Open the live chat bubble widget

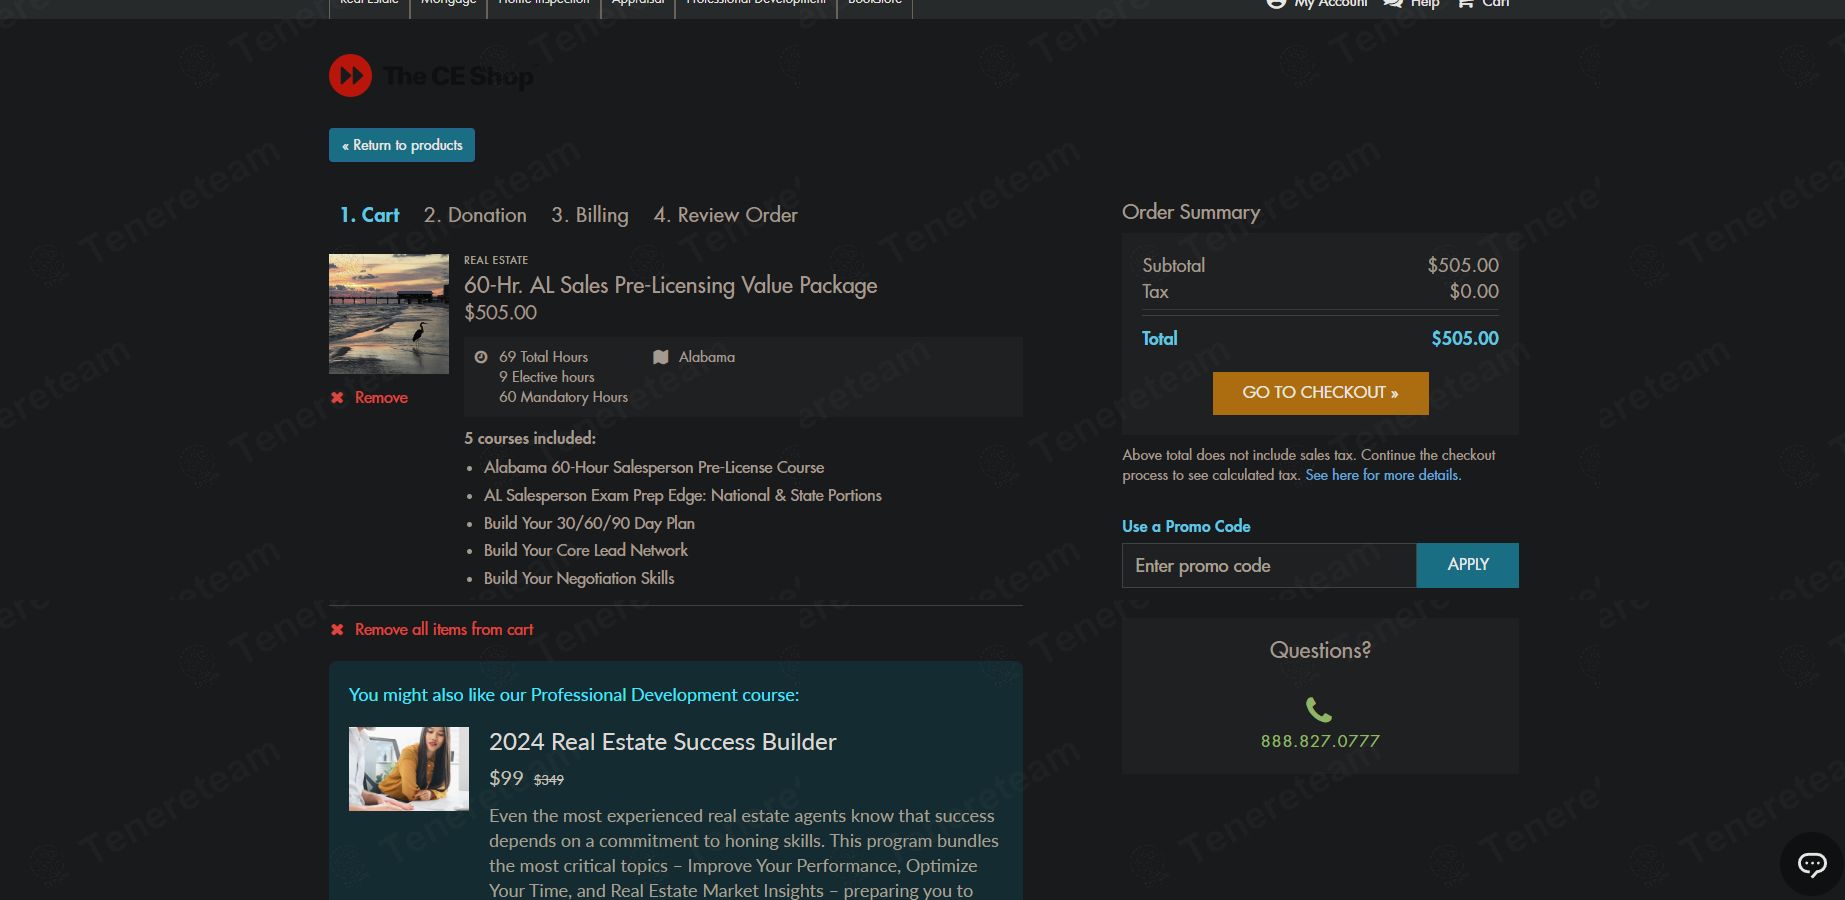[1811, 863]
